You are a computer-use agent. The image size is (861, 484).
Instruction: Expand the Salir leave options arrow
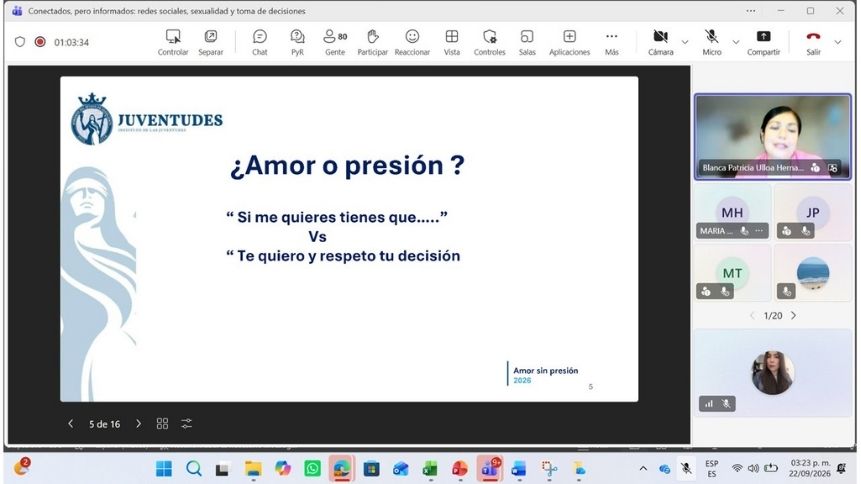838,42
